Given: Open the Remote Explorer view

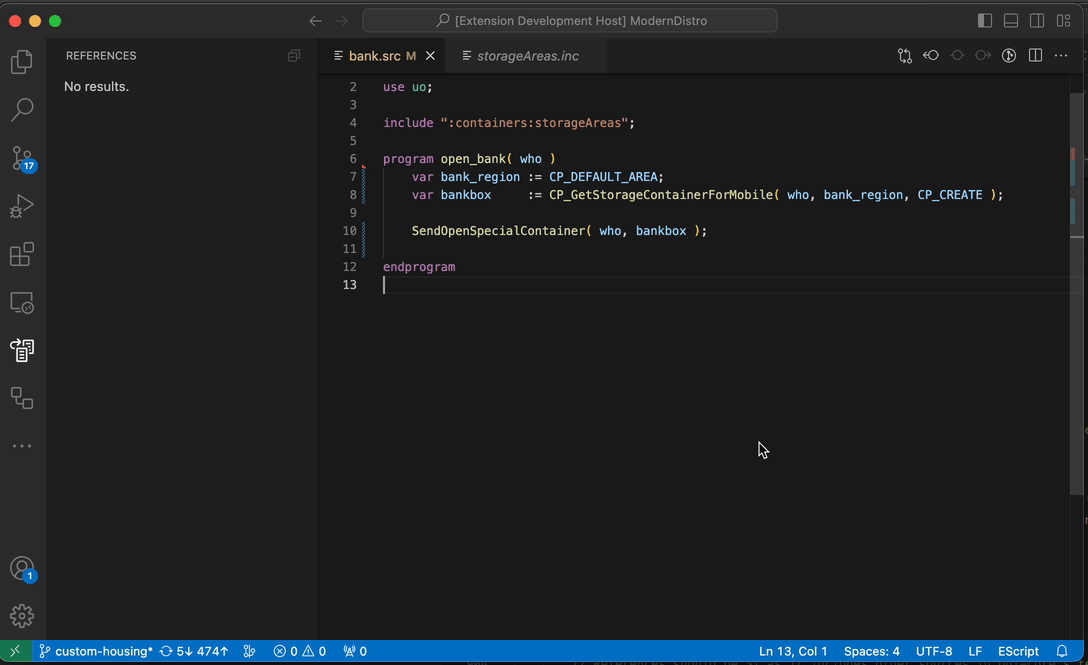Looking at the screenshot, I should pos(22,303).
